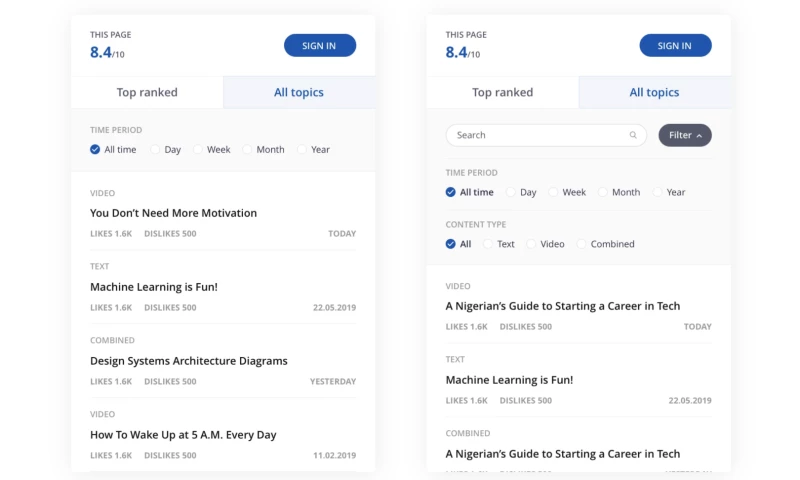This screenshot has height=480, width=800.
Task: Select Top ranked tab in right panel
Action: click(x=502, y=92)
